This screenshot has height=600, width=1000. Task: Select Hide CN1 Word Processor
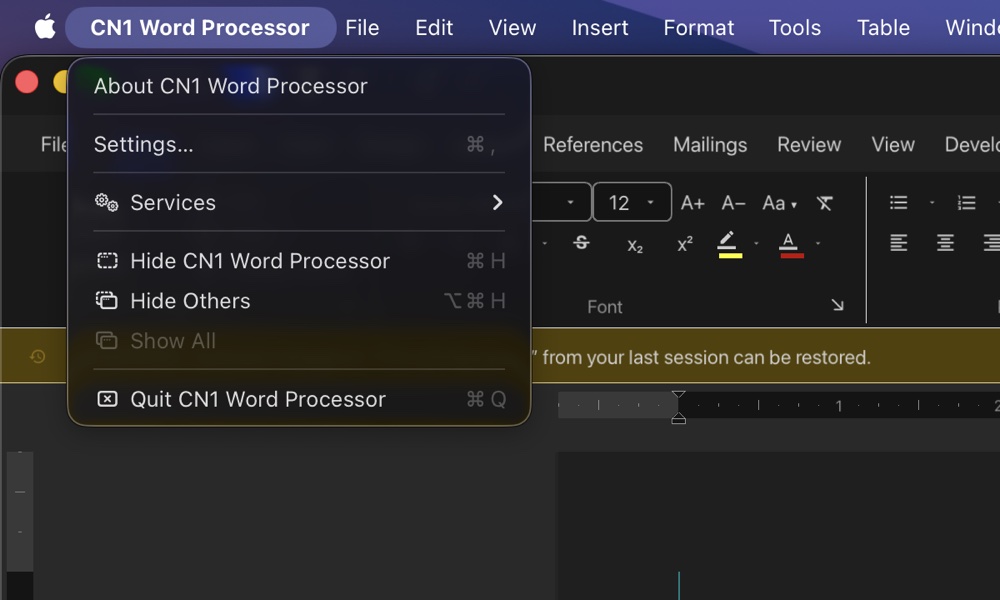[x=299, y=261]
